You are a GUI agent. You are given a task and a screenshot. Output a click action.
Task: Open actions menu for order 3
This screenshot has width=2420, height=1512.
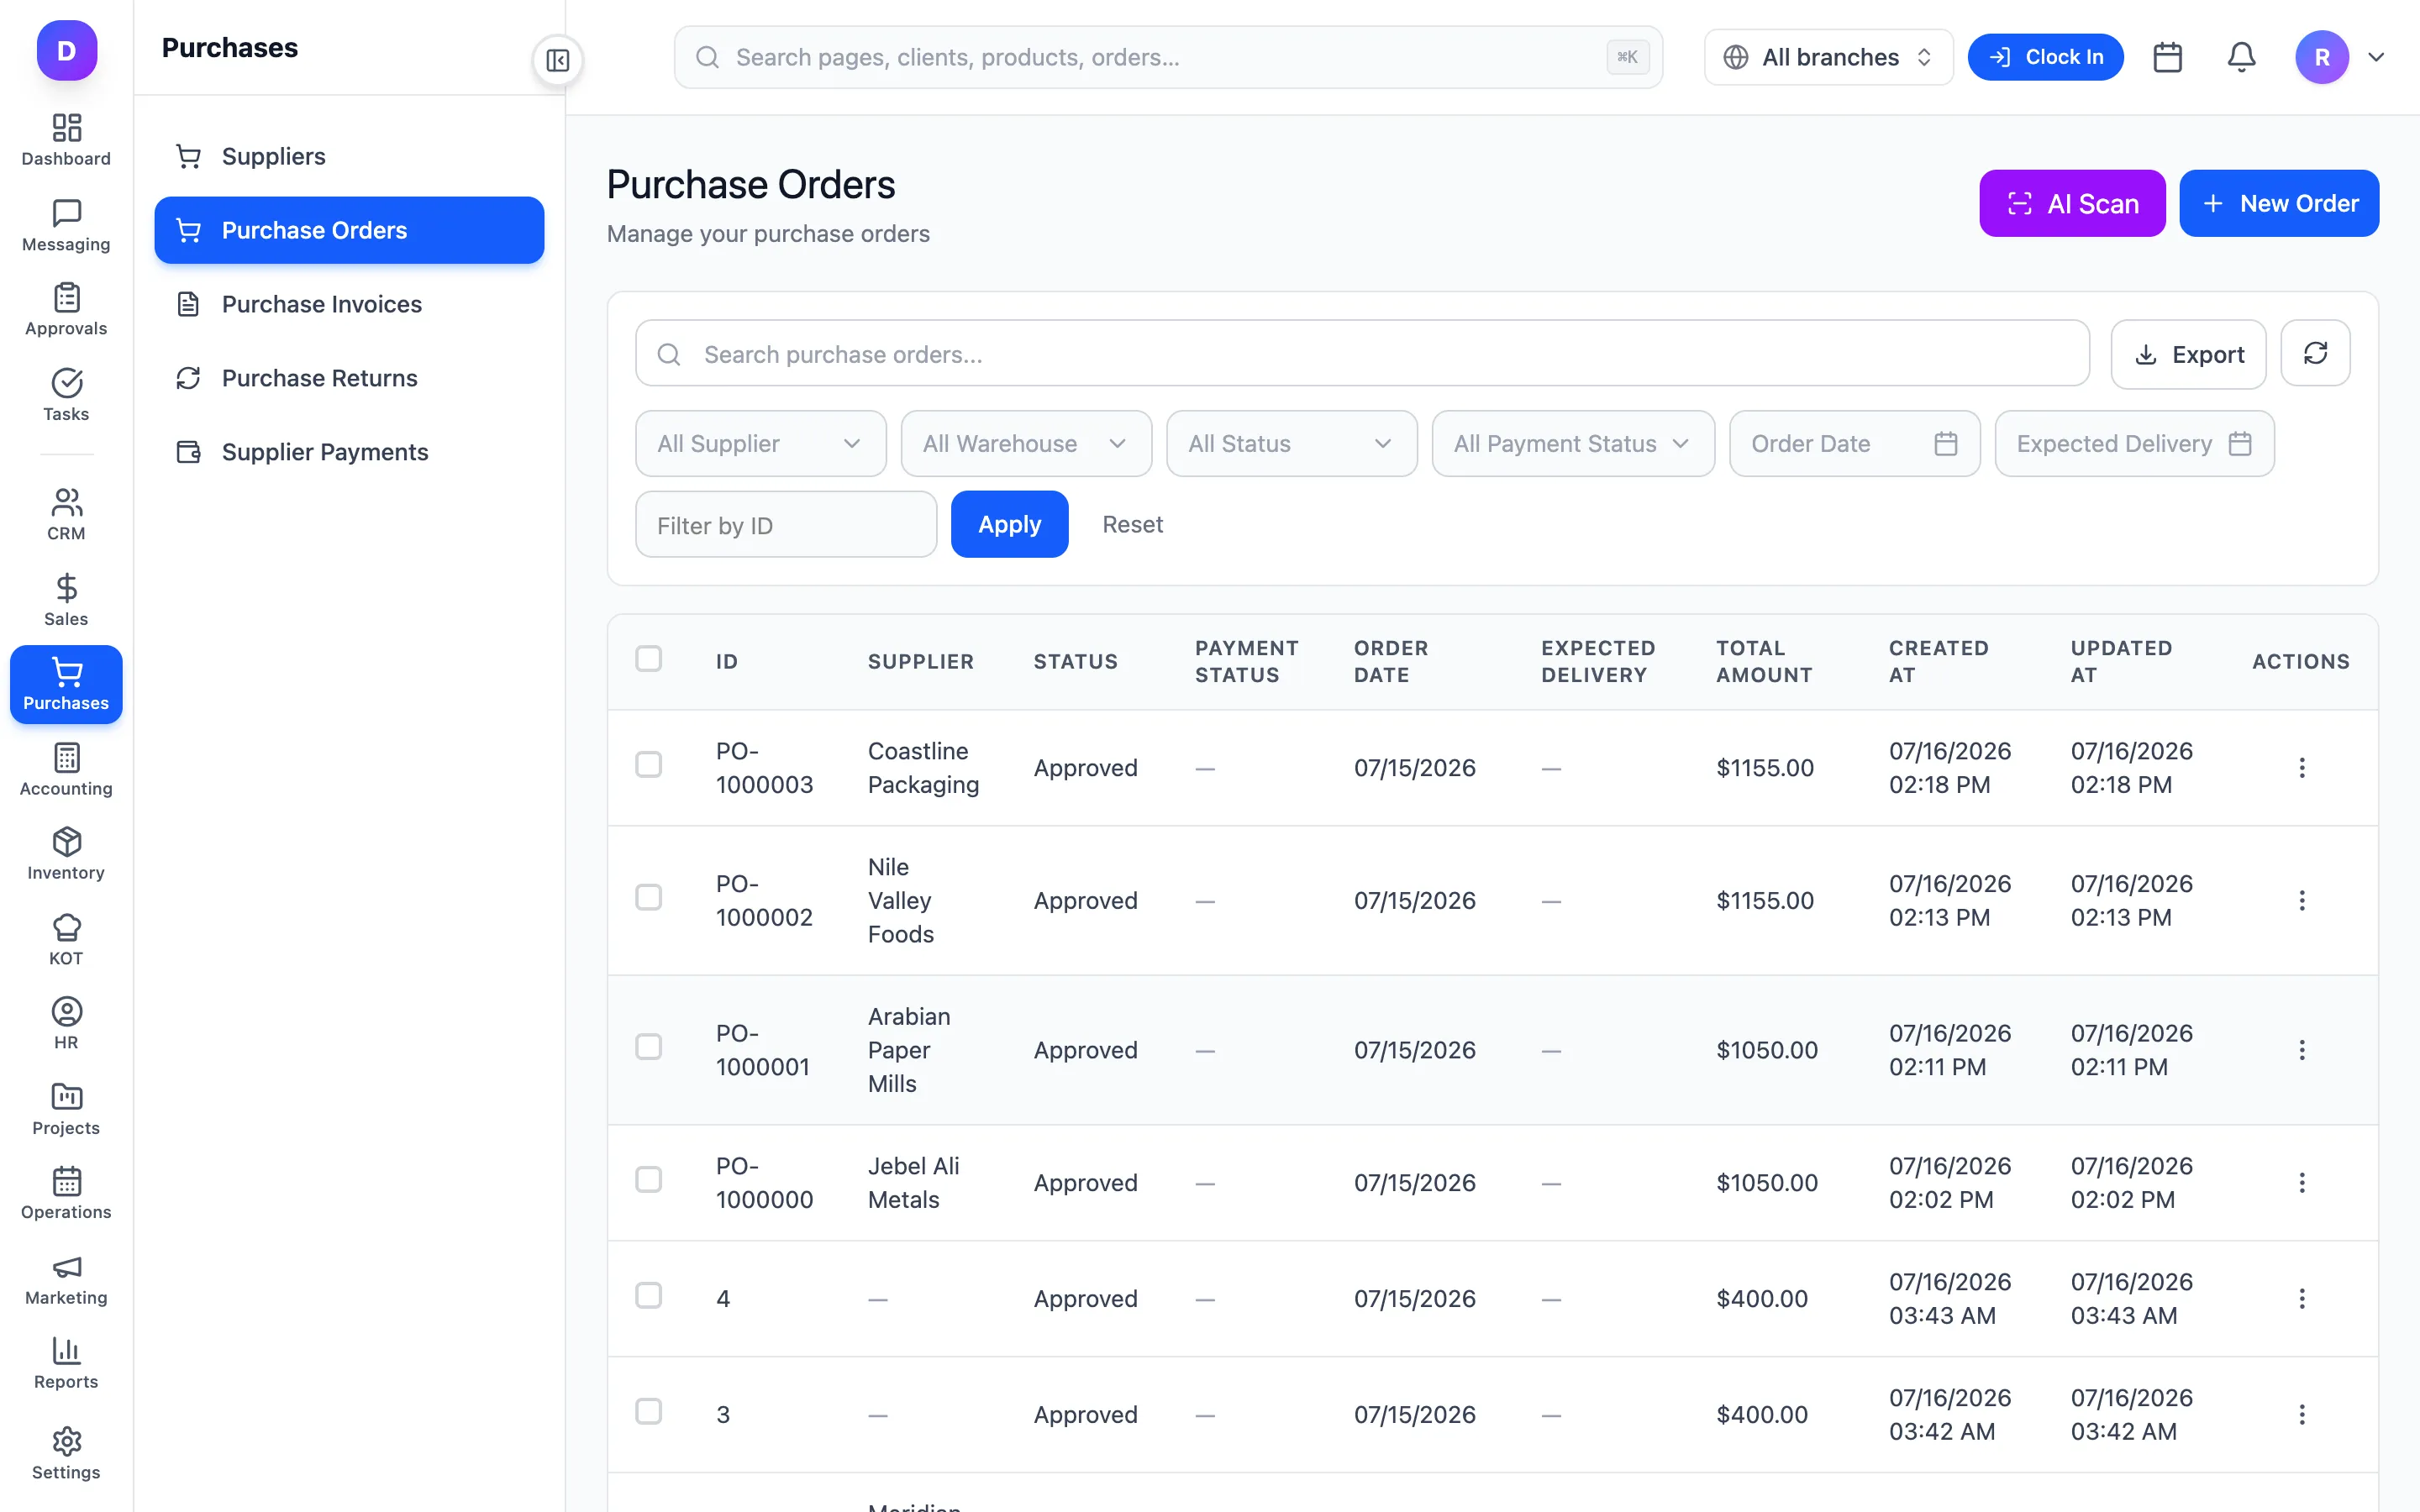(2301, 1415)
